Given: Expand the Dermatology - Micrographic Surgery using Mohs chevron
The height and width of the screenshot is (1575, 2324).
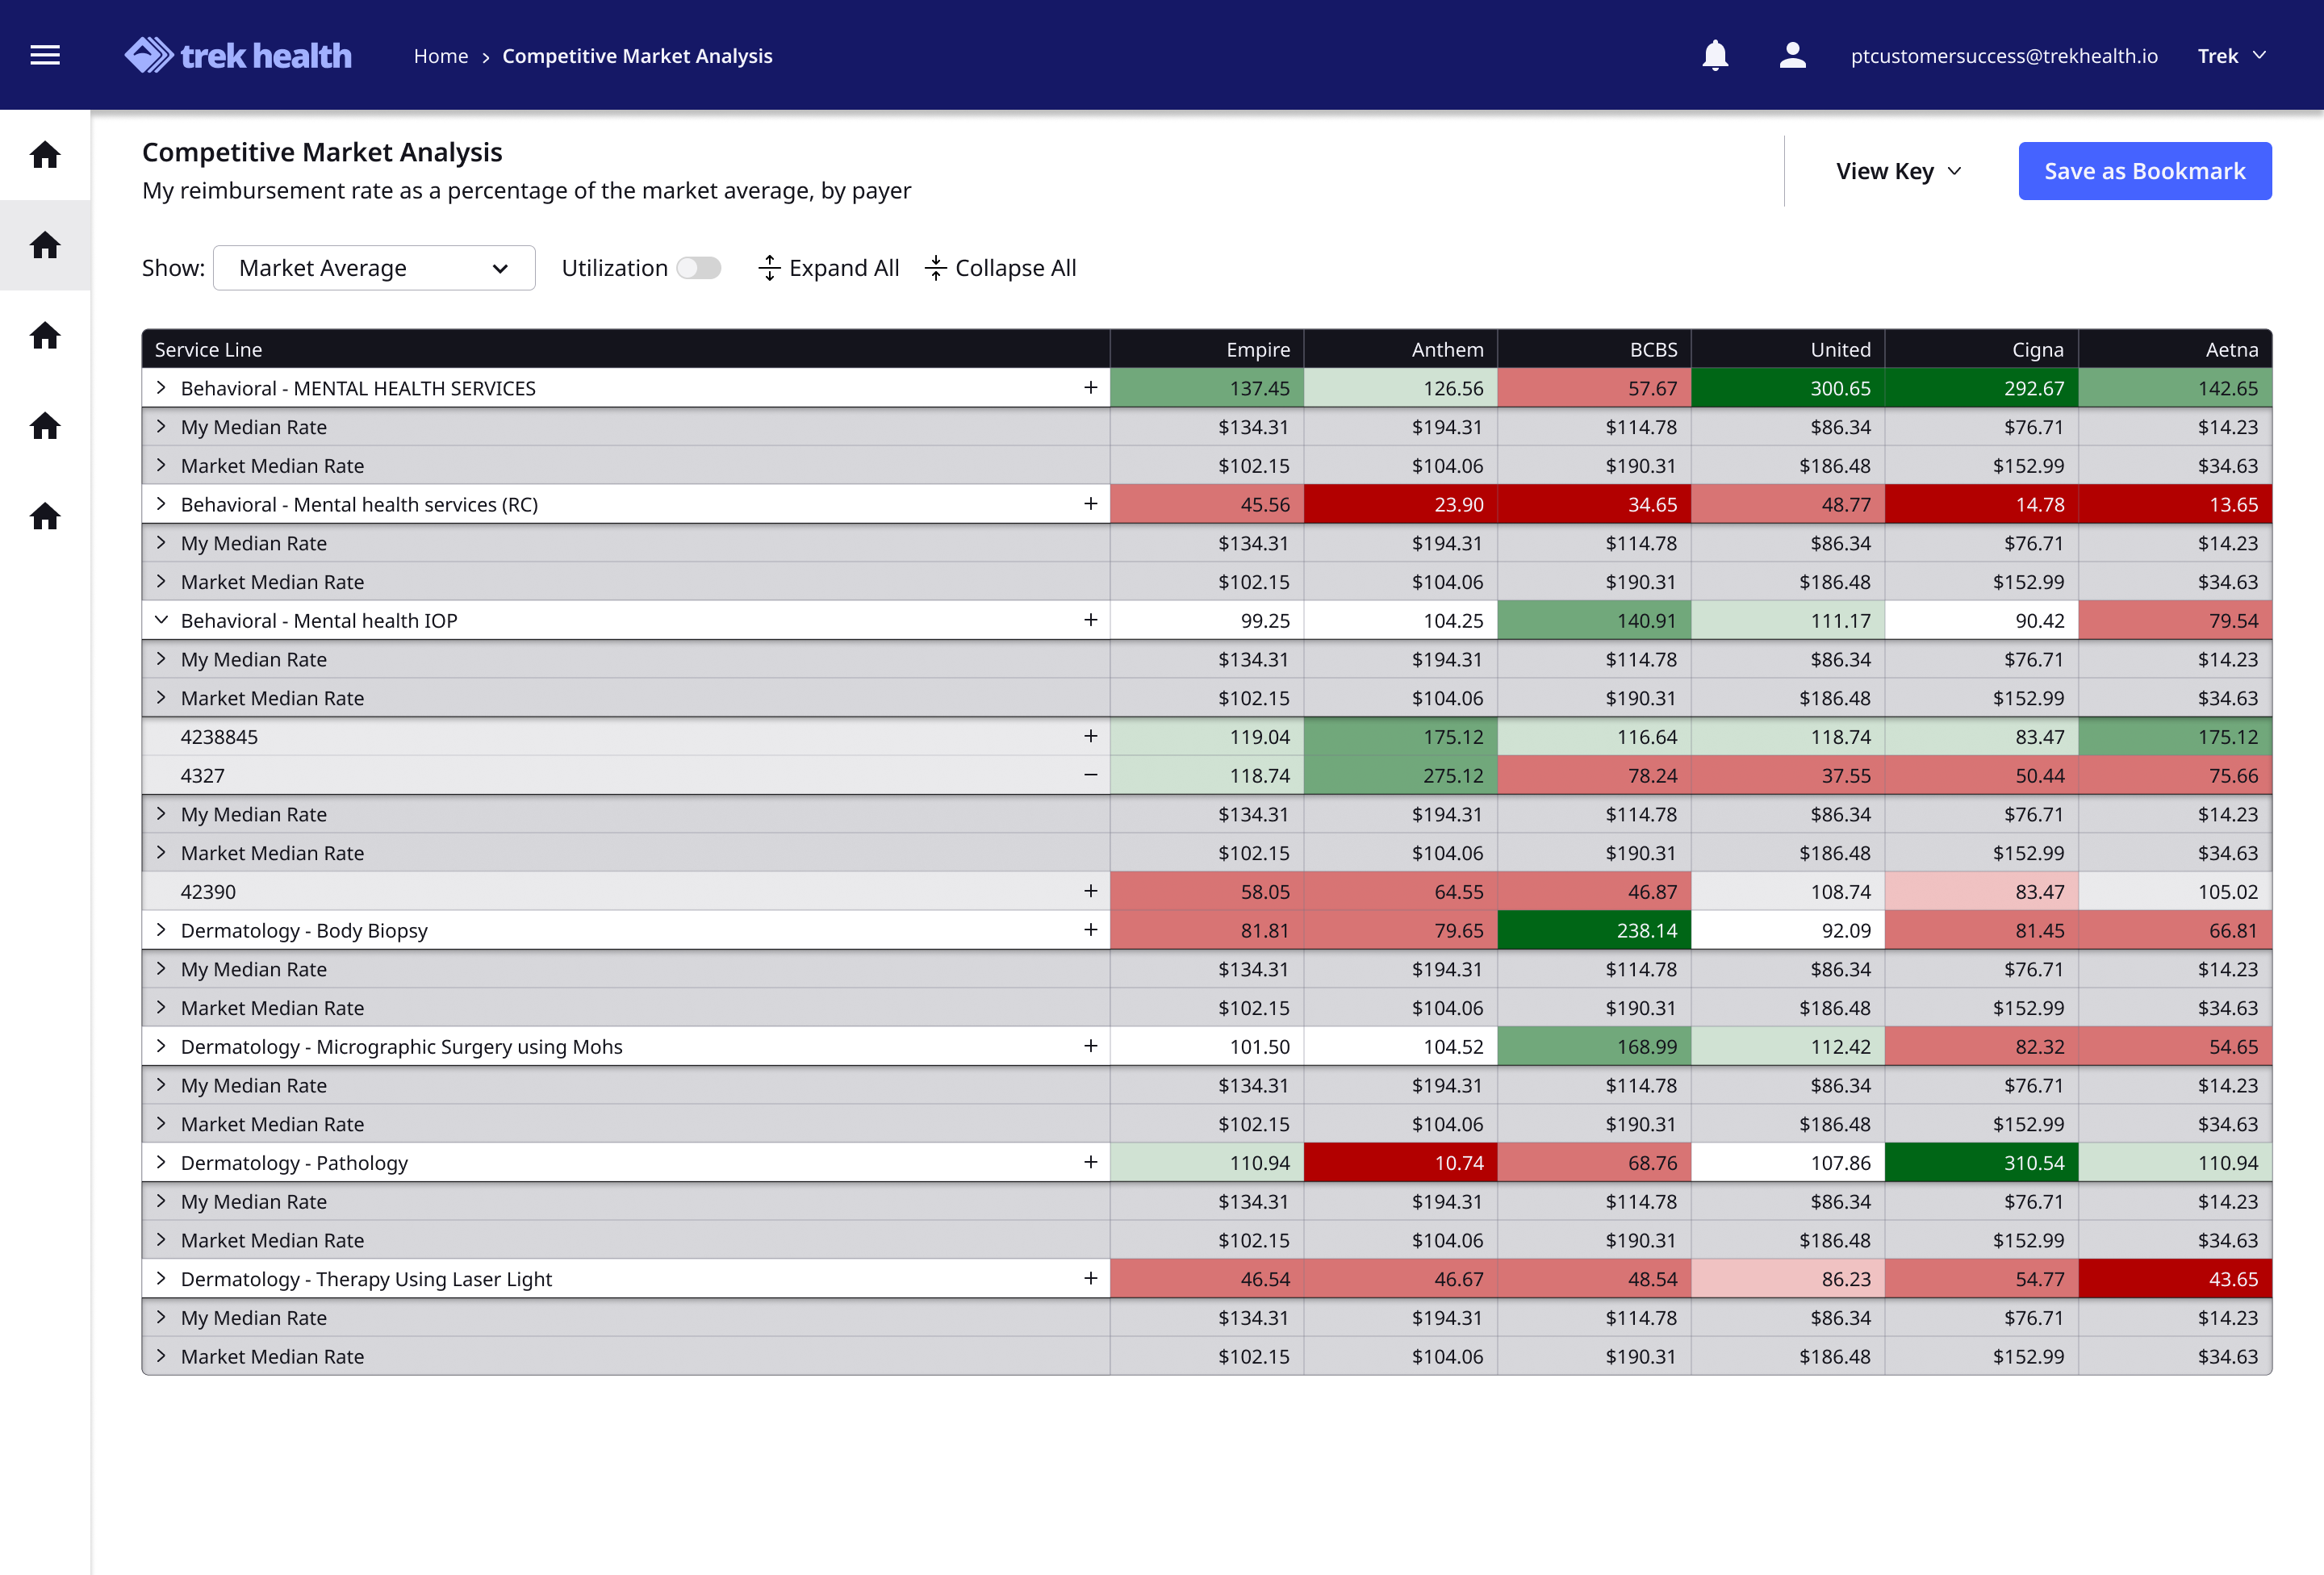Looking at the screenshot, I should [161, 1046].
